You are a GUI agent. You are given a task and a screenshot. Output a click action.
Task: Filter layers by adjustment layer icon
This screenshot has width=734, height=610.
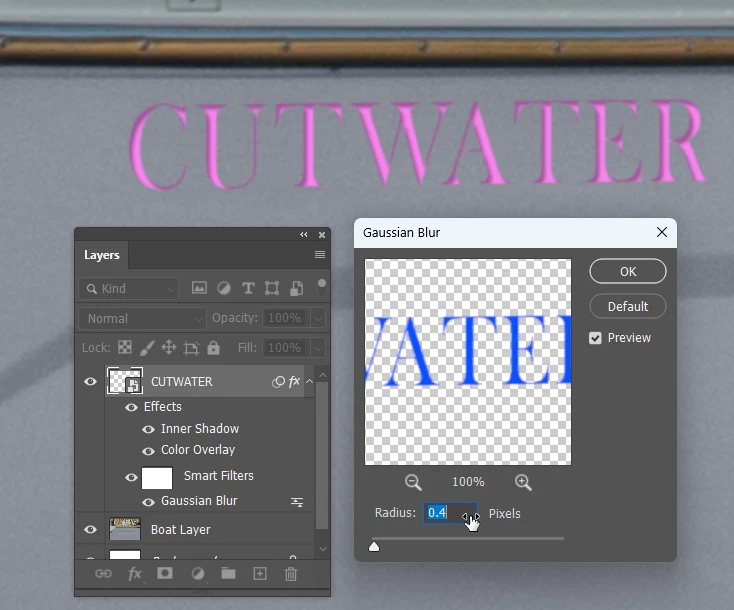[224, 288]
